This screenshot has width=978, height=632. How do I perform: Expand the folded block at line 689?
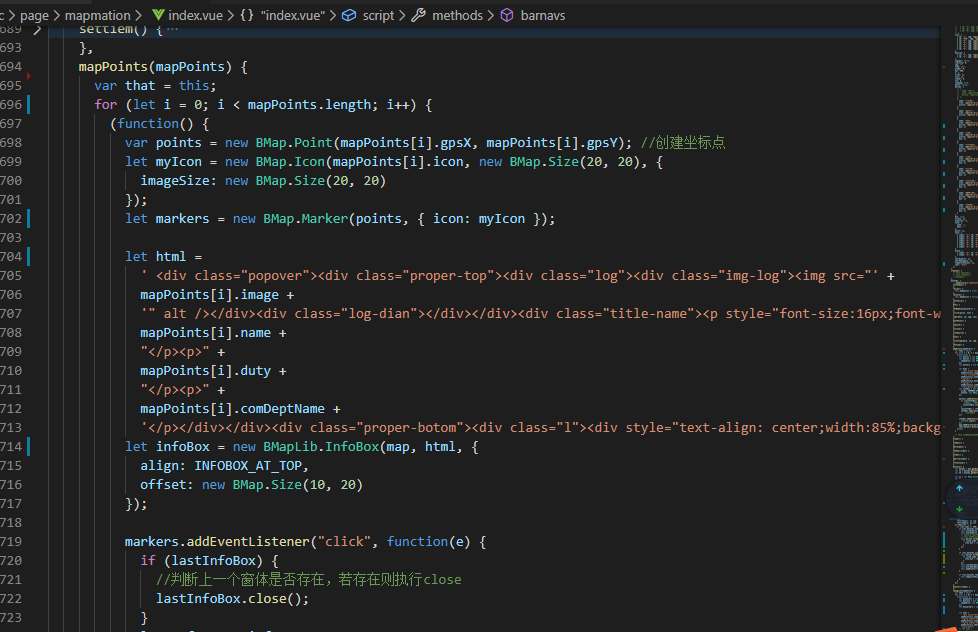pos(37,29)
